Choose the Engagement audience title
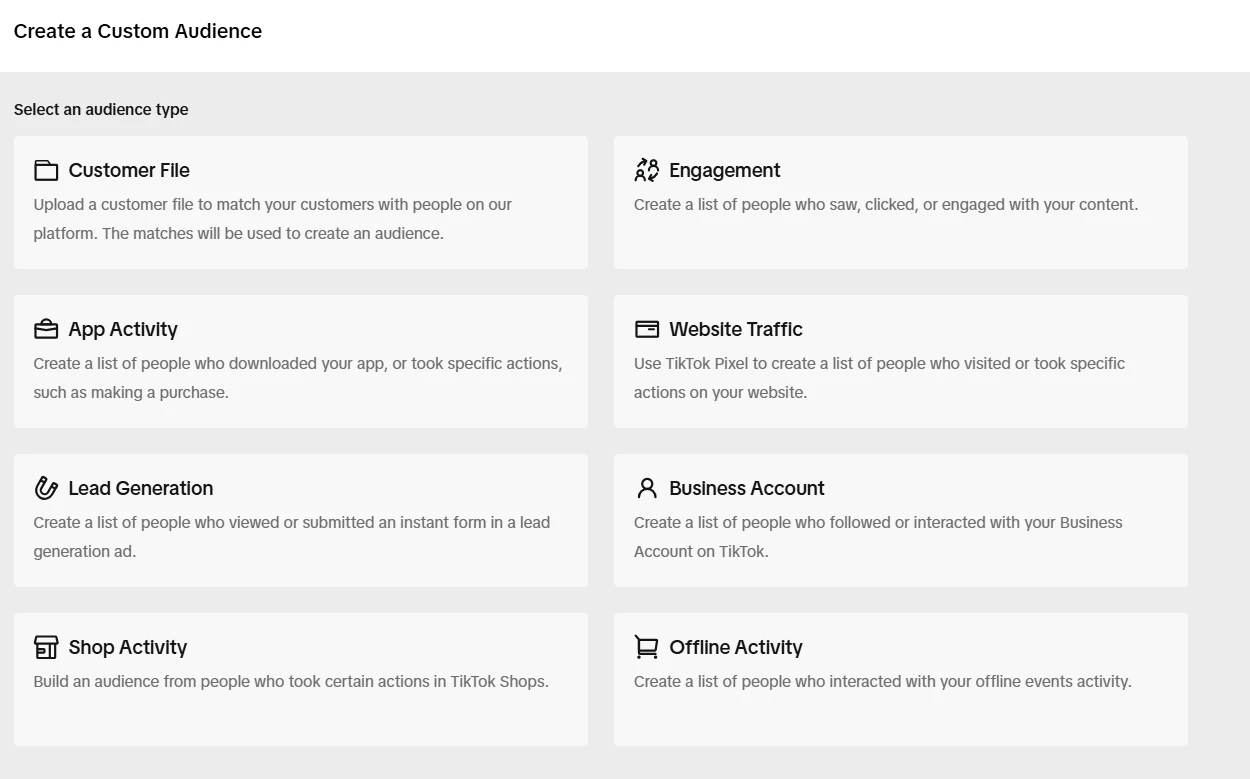Screen dimensions: 1250x779 pyautogui.click(x=725, y=170)
